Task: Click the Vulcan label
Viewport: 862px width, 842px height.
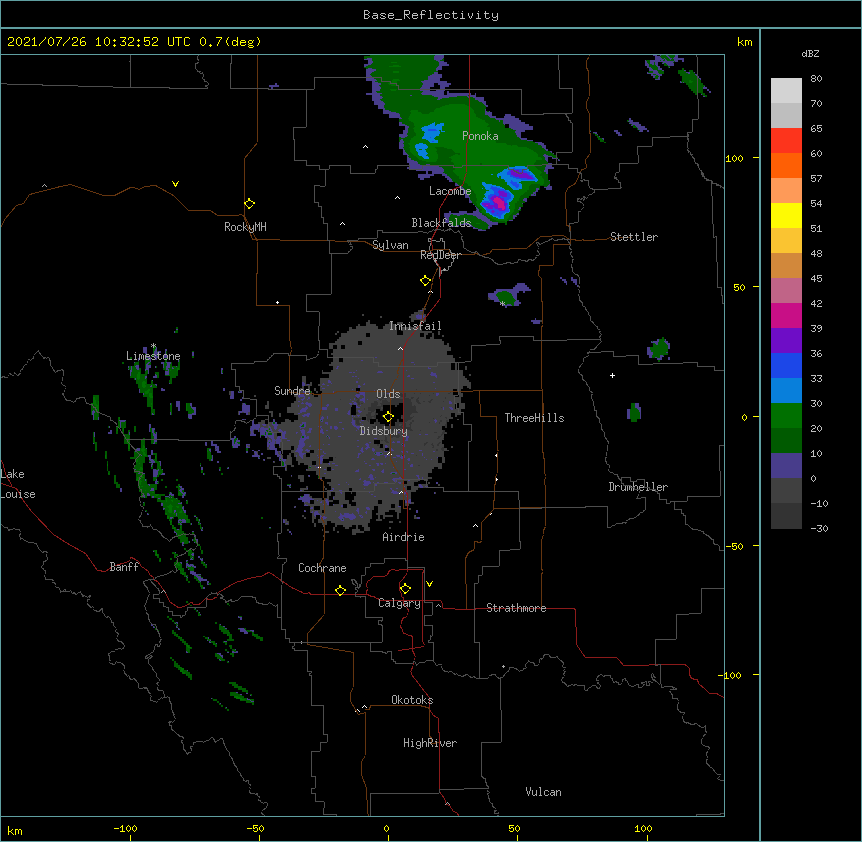Action: 543,792
